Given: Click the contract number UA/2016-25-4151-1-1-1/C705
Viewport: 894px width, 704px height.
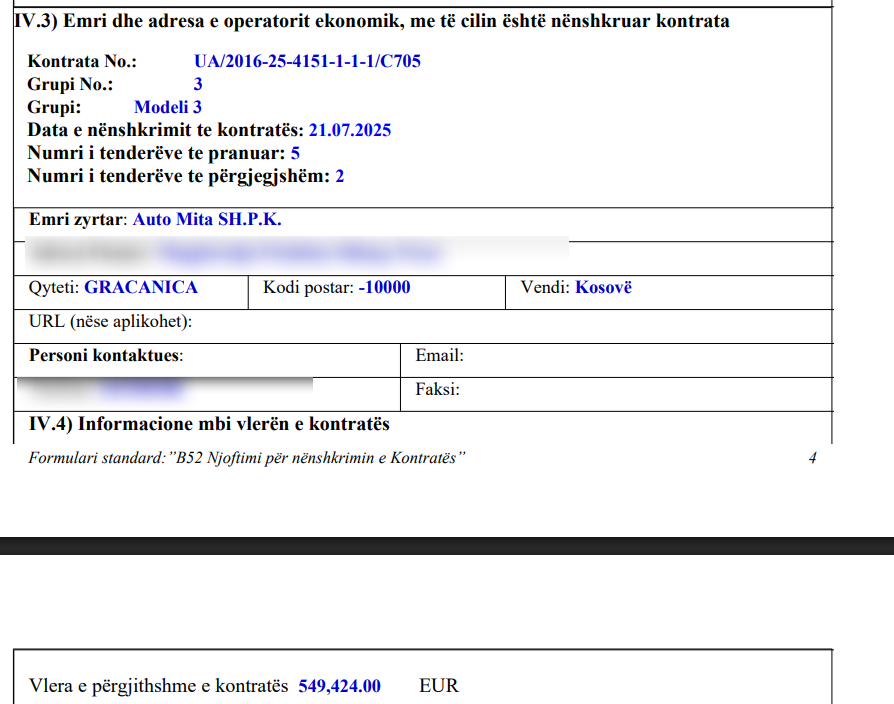Looking at the screenshot, I should tap(307, 62).
